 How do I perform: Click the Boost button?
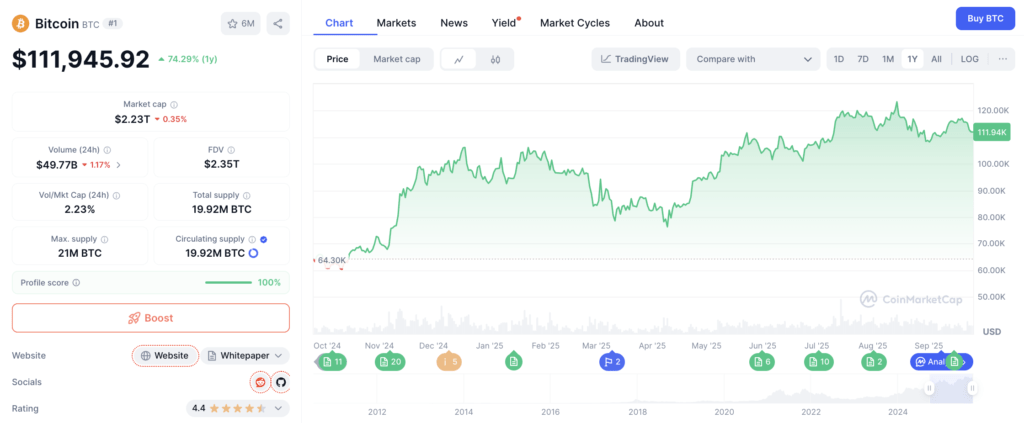[x=151, y=318]
